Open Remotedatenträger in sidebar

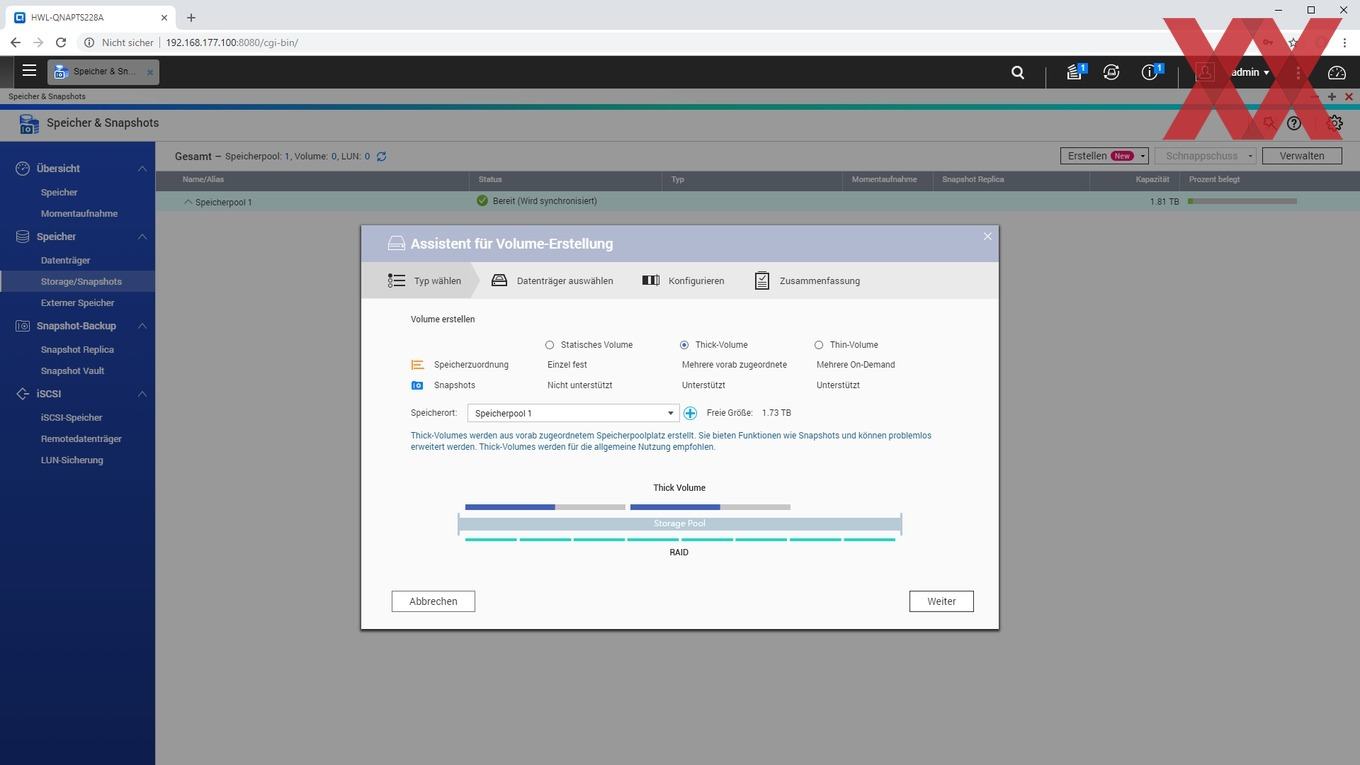tap(81, 439)
